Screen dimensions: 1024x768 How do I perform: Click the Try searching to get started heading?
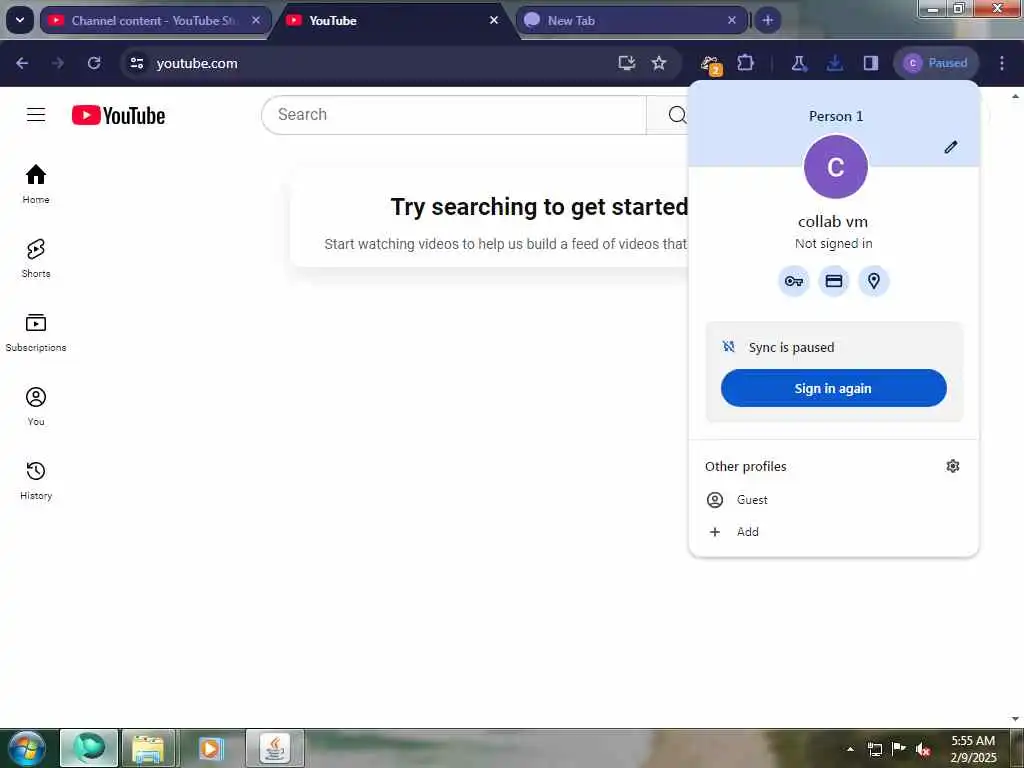click(x=539, y=207)
